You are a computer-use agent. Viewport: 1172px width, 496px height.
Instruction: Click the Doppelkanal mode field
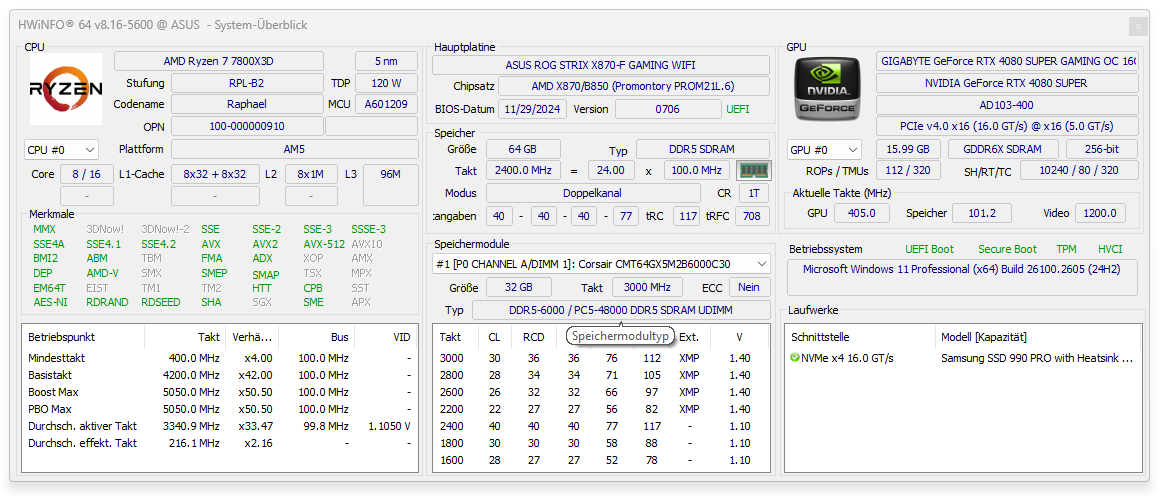(592, 193)
